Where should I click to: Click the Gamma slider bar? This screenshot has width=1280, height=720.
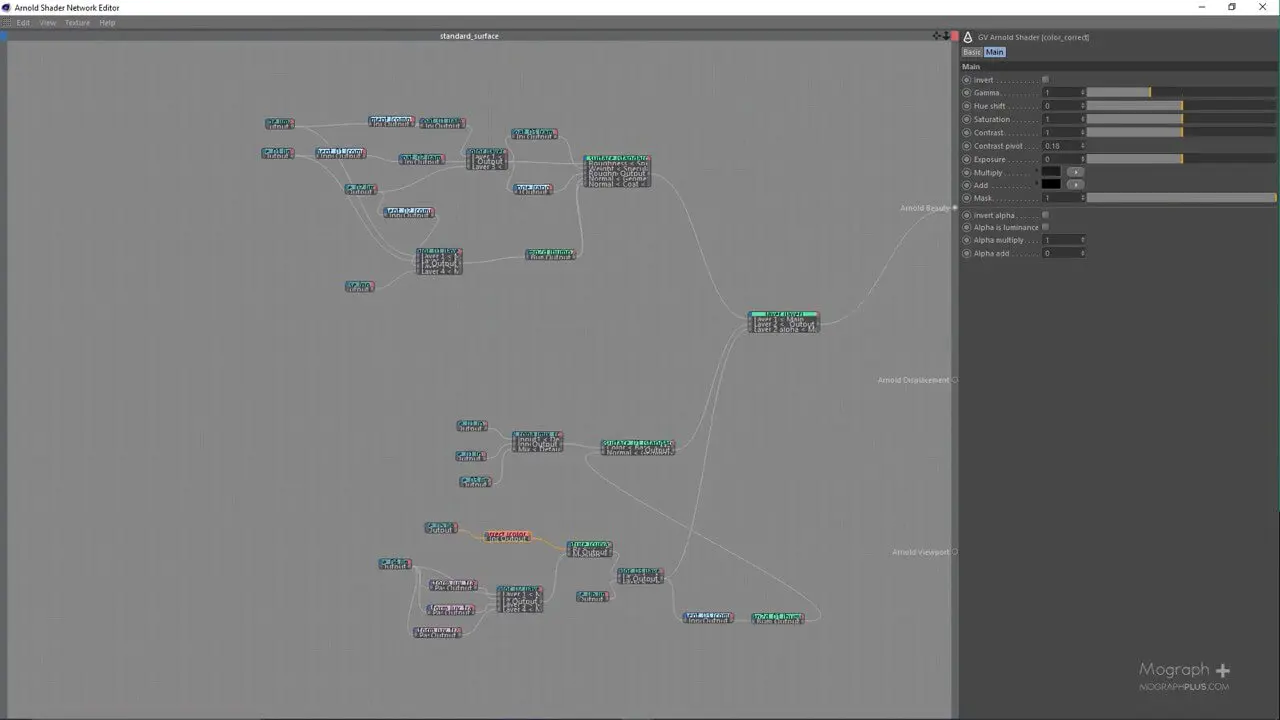click(x=1181, y=93)
